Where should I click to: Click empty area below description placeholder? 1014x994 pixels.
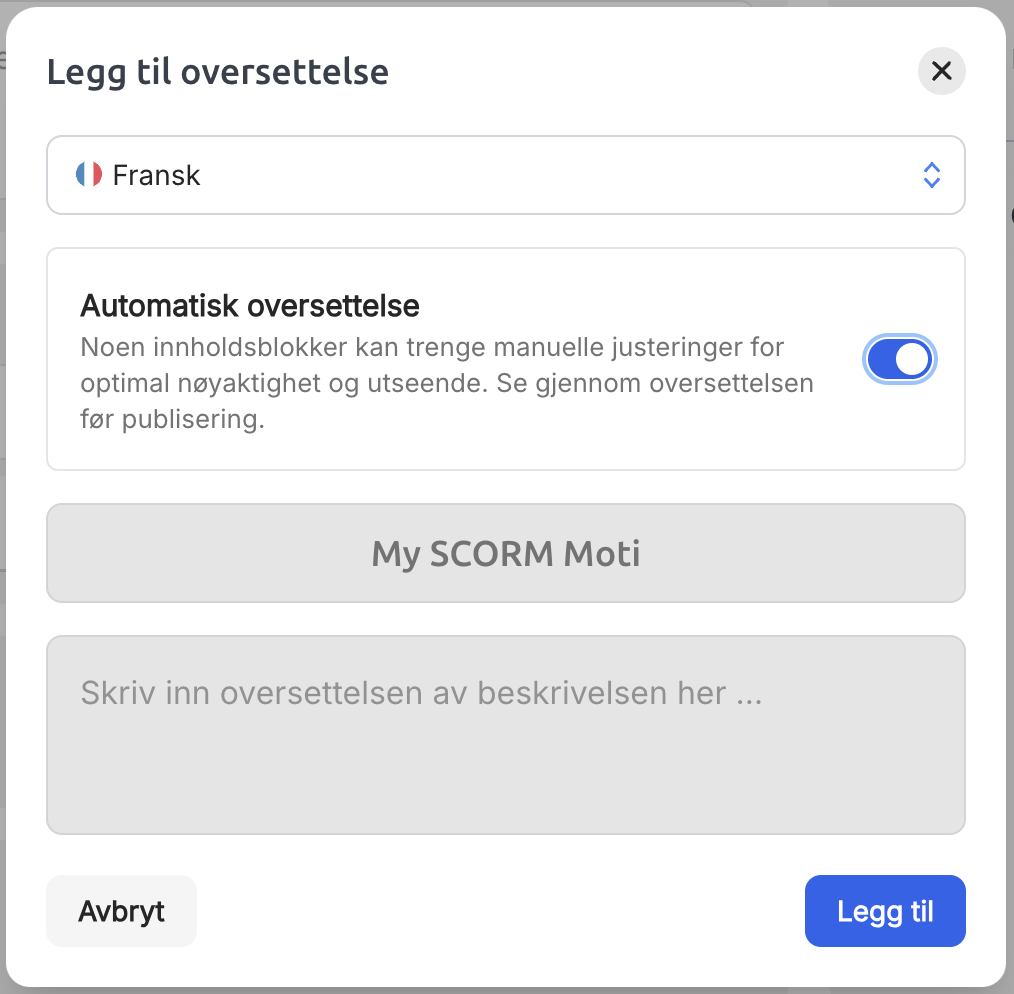506,776
